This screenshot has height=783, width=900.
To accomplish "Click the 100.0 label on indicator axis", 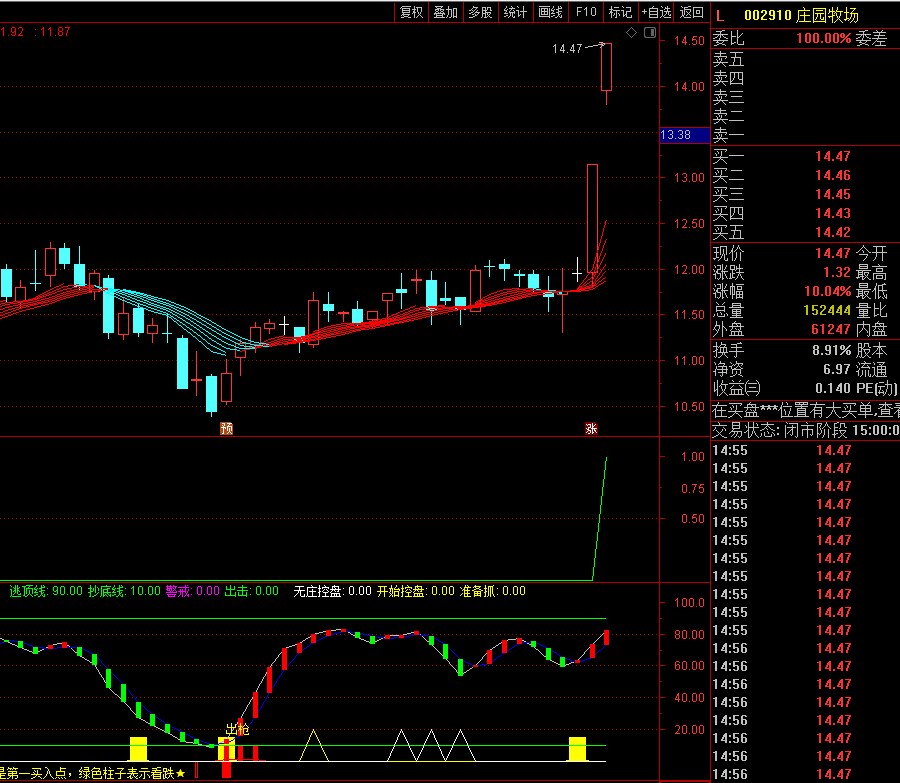I will coord(689,603).
